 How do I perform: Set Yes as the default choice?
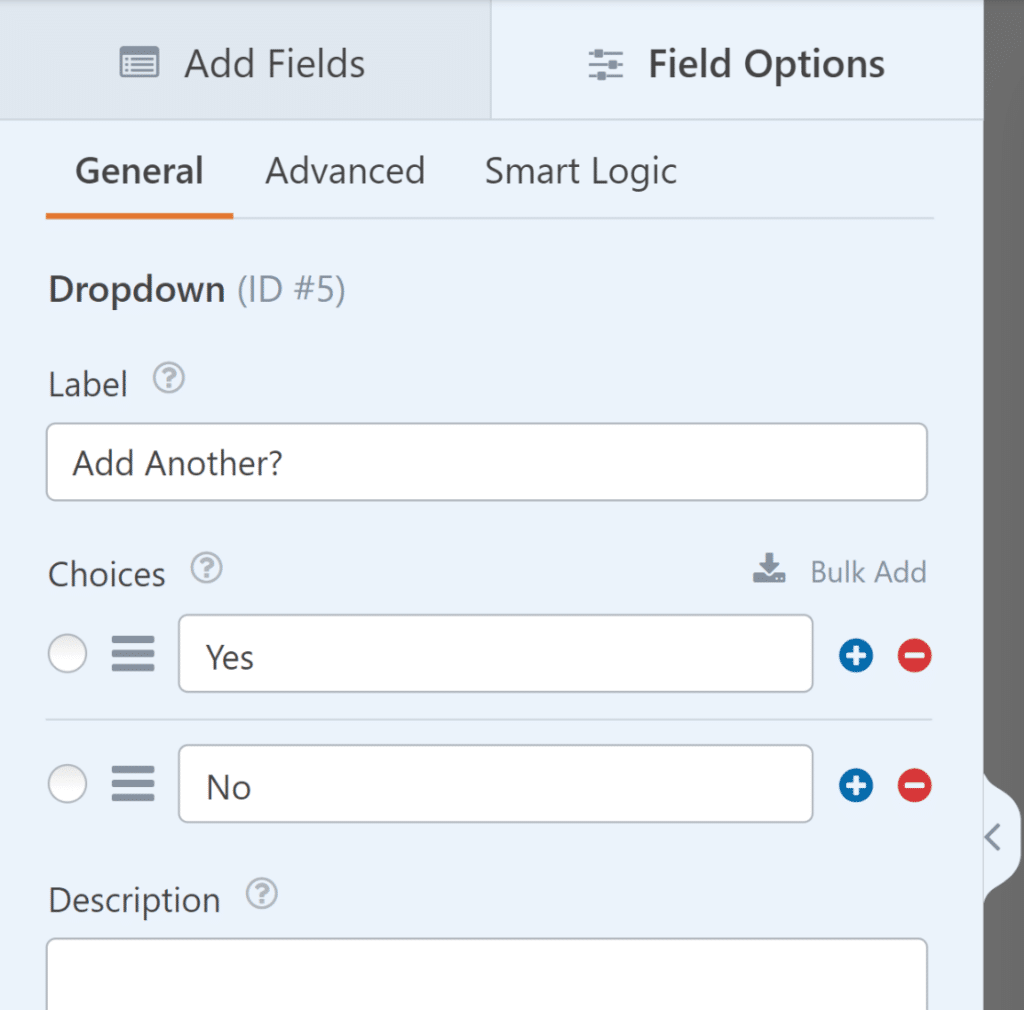click(68, 656)
